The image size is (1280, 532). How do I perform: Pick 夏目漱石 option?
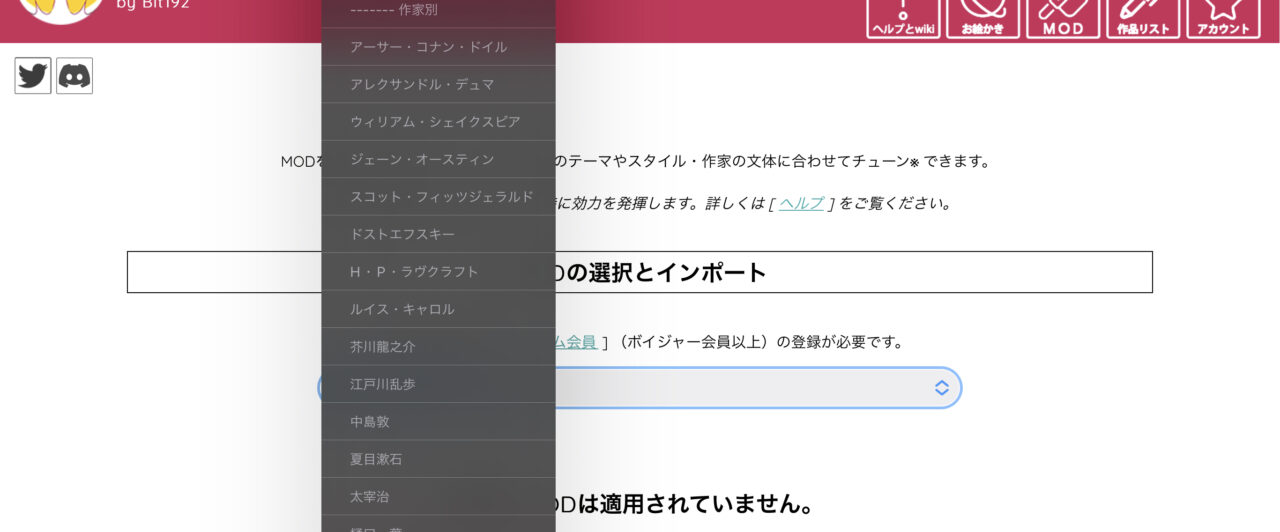coord(438,459)
